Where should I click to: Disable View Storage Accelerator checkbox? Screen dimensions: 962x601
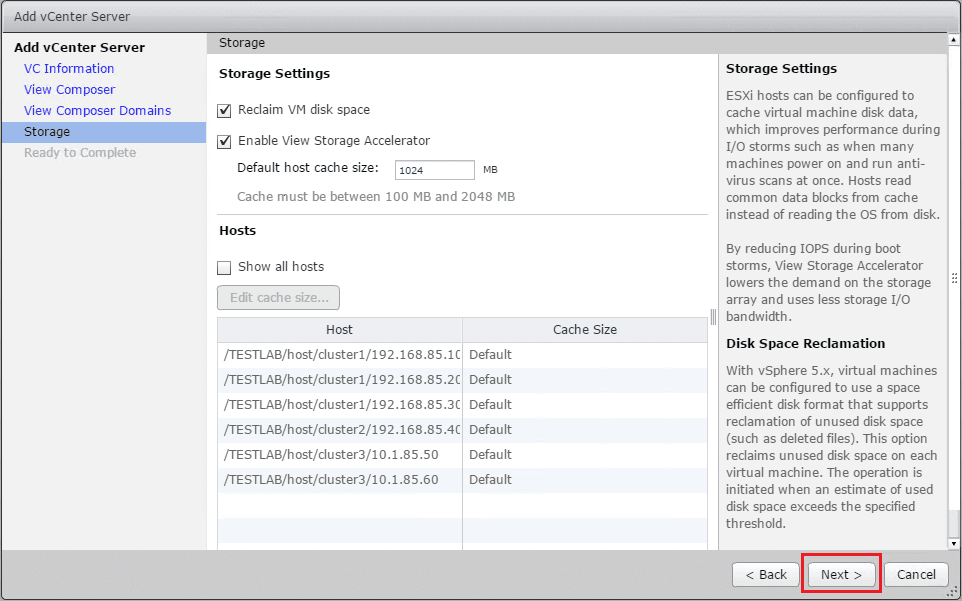[224, 141]
